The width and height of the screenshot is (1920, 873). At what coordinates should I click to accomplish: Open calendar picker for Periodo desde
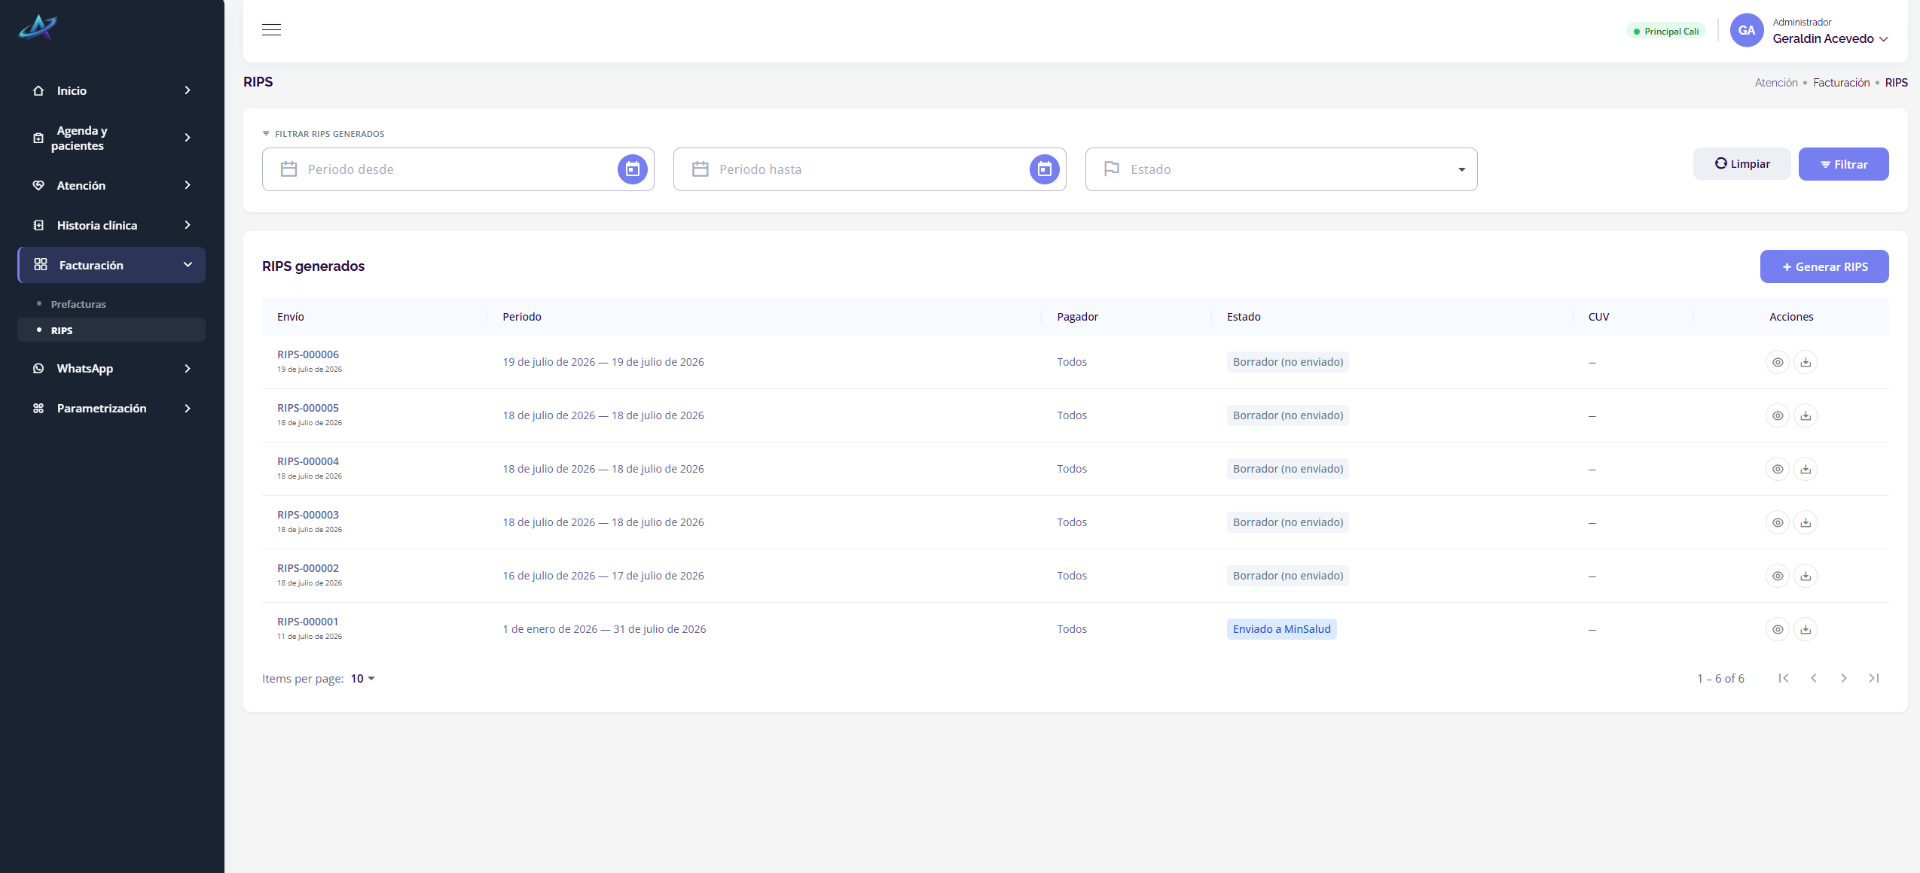click(x=632, y=170)
